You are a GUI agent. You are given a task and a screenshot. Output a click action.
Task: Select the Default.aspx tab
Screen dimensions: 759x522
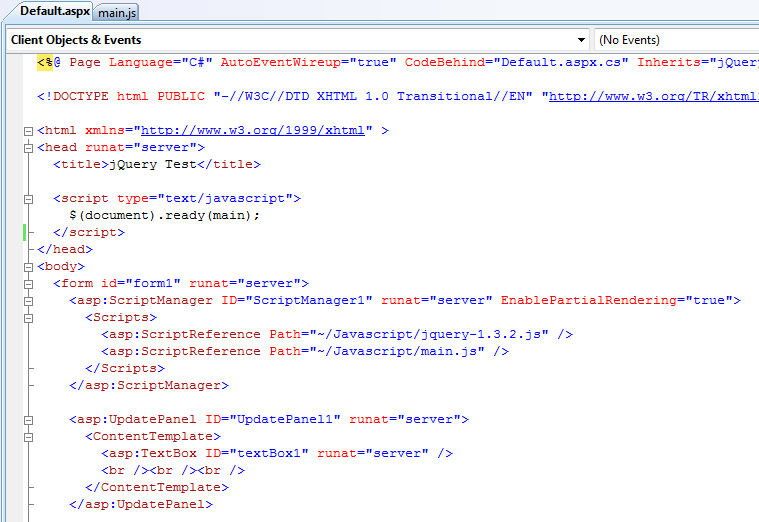54,11
